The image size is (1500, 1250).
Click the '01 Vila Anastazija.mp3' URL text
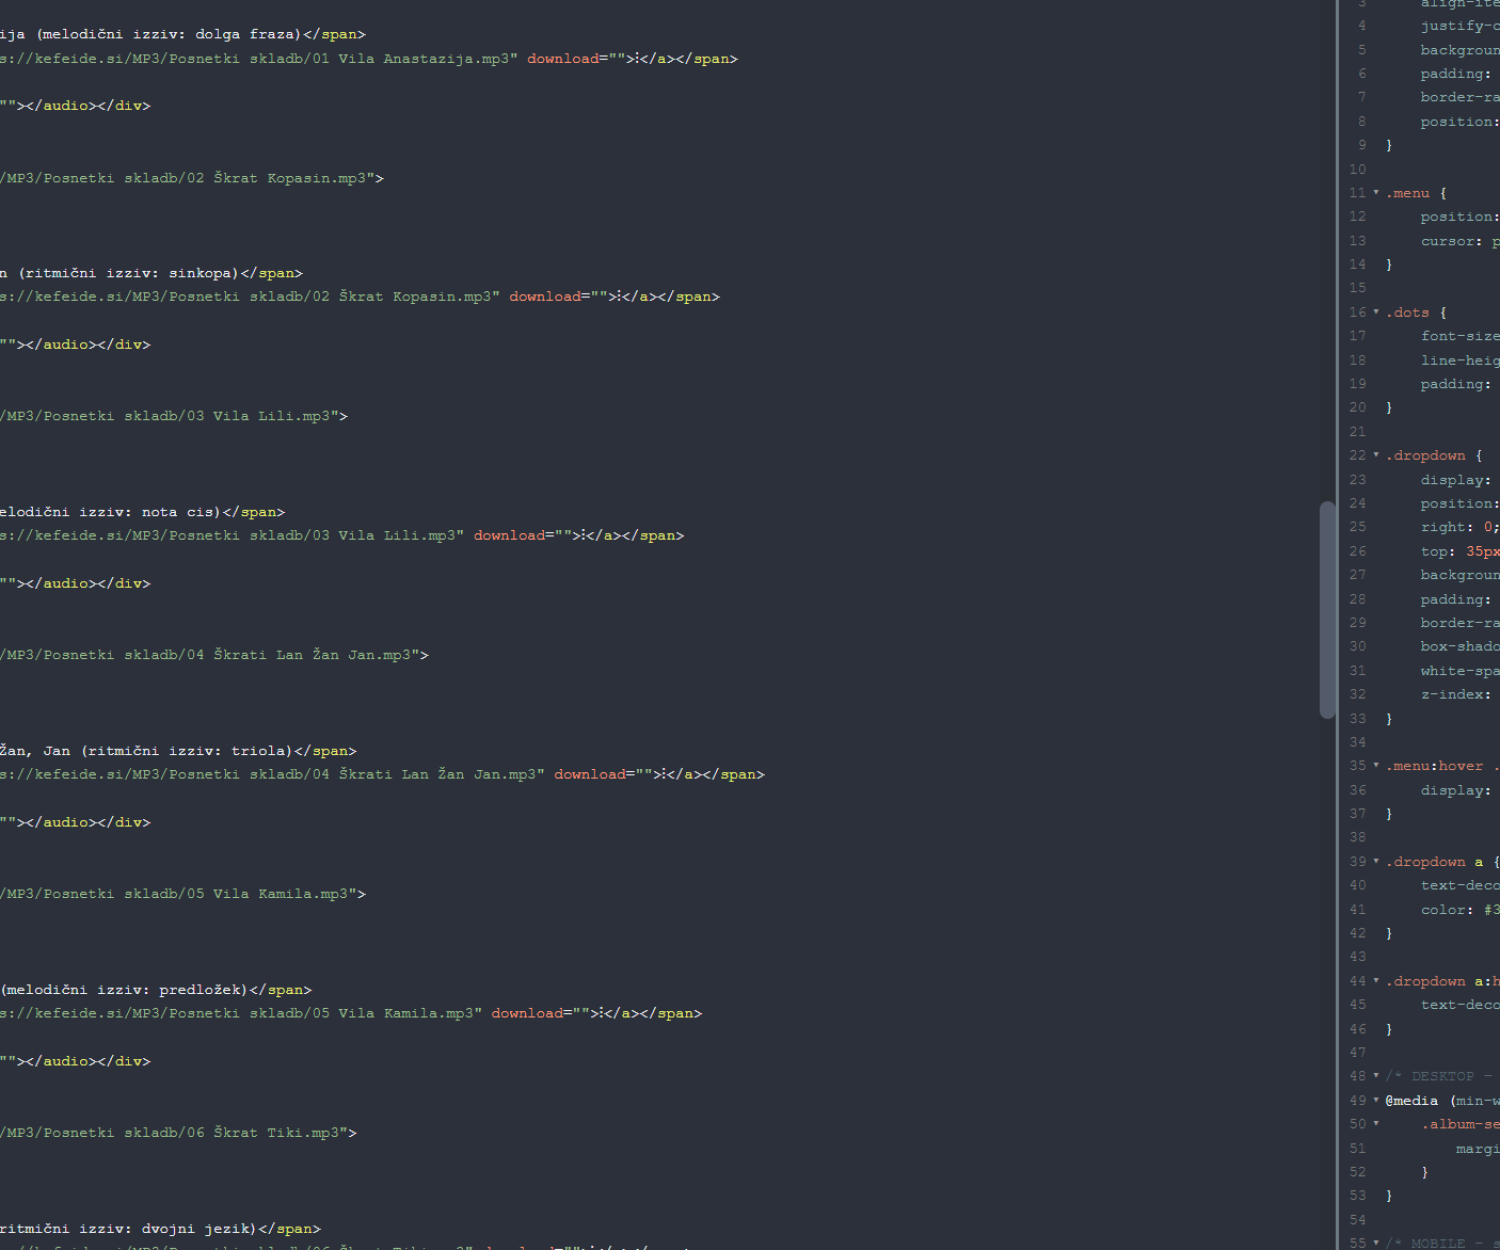(260, 59)
